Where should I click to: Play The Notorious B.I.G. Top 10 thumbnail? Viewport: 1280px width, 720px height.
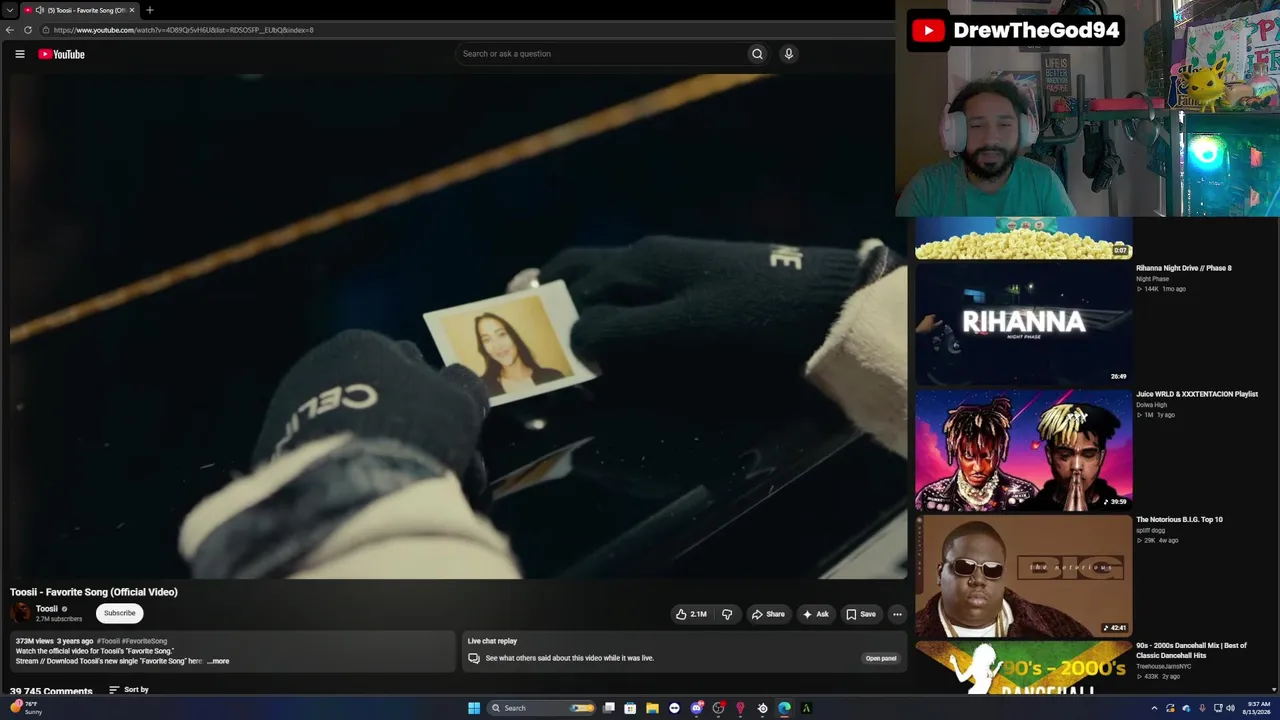[x=1024, y=576]
